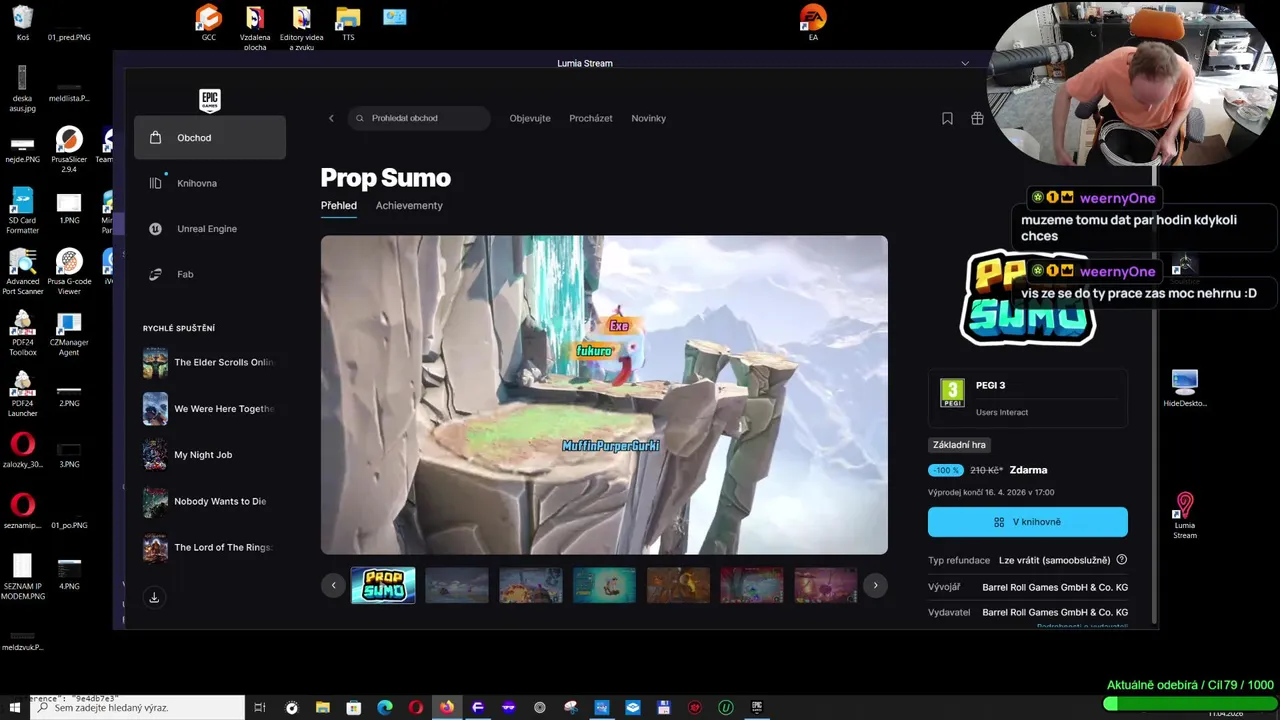The height and width of the screenshot is (720, 1280).
Task: Click the V knihovně button
Action: (x=1028, y=522)
